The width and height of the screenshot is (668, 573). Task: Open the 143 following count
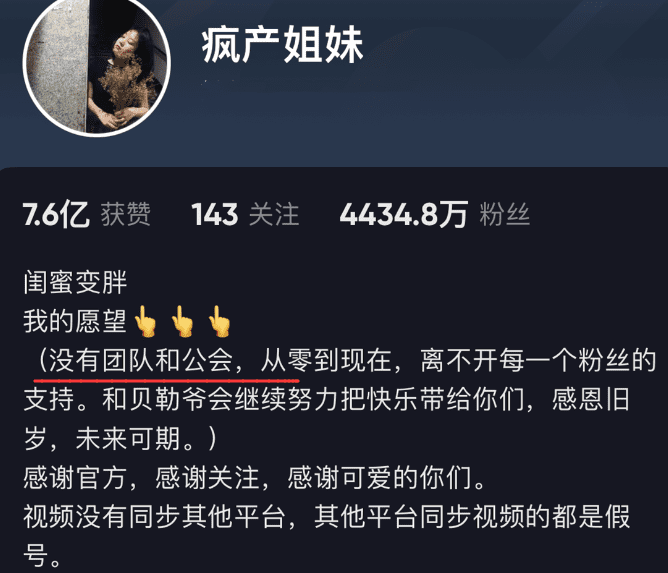pyautogui.click(x=215, y=214)
